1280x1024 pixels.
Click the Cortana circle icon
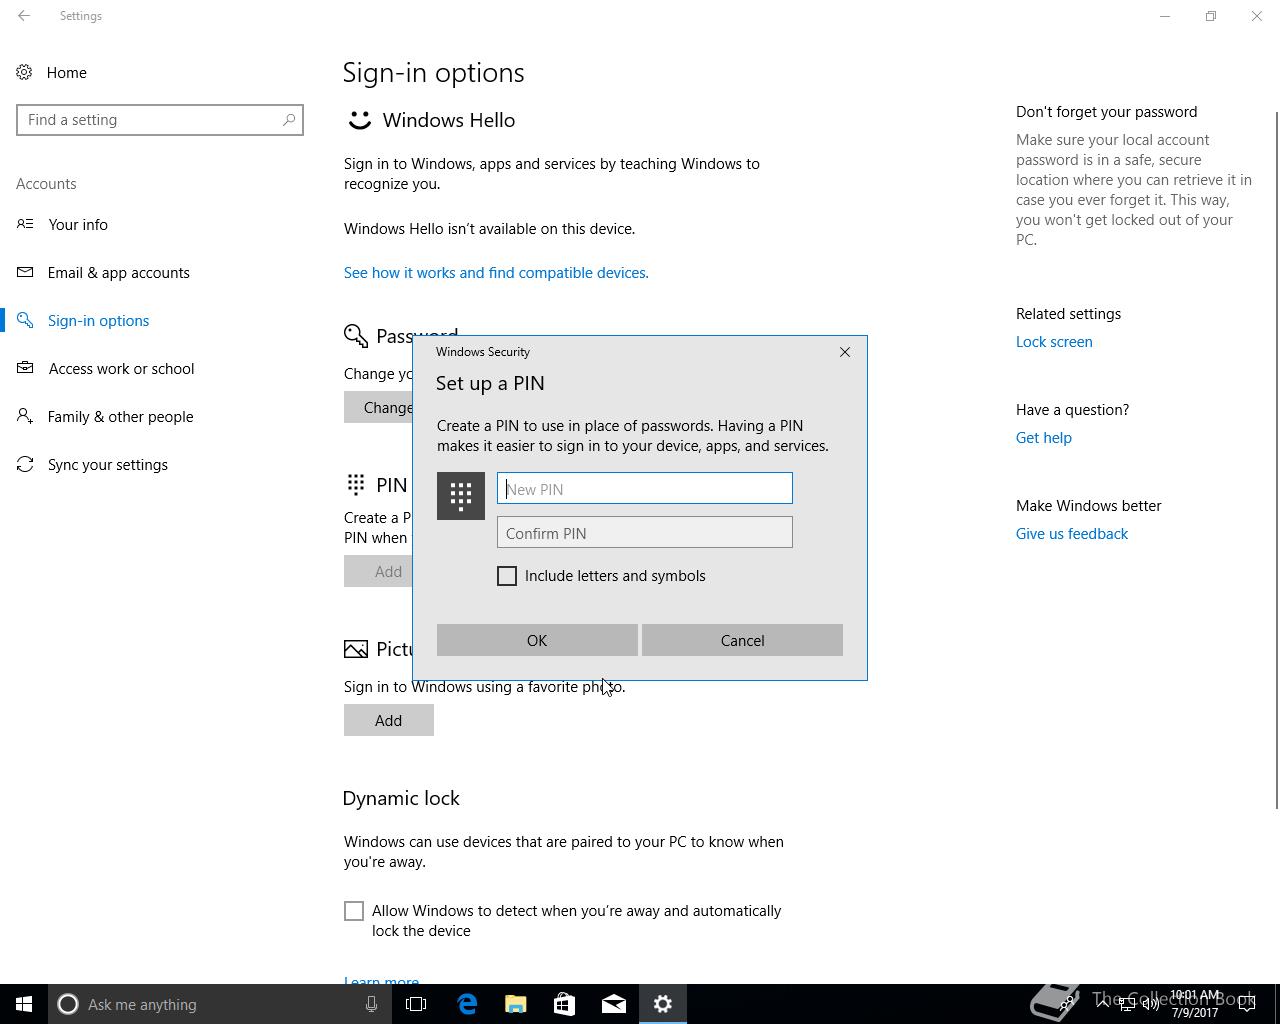(68, 1004)
